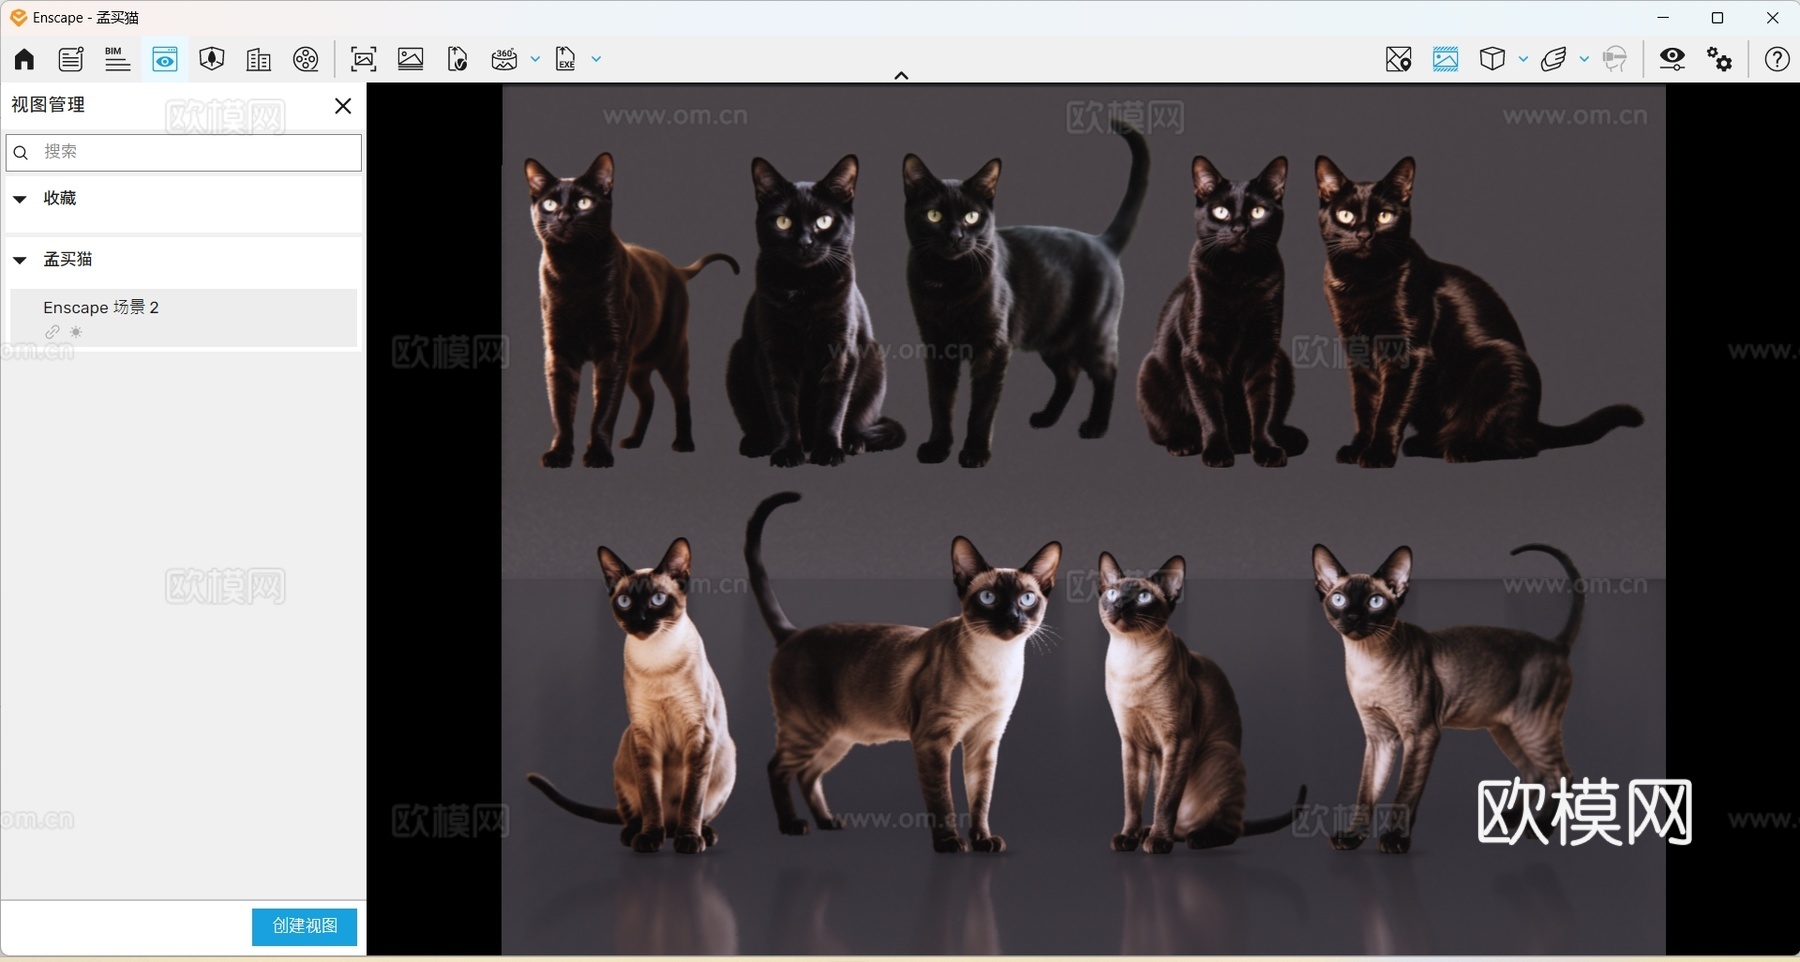
Task: Click the Home icon in toolbar
Action: click(x=24, y=59)
